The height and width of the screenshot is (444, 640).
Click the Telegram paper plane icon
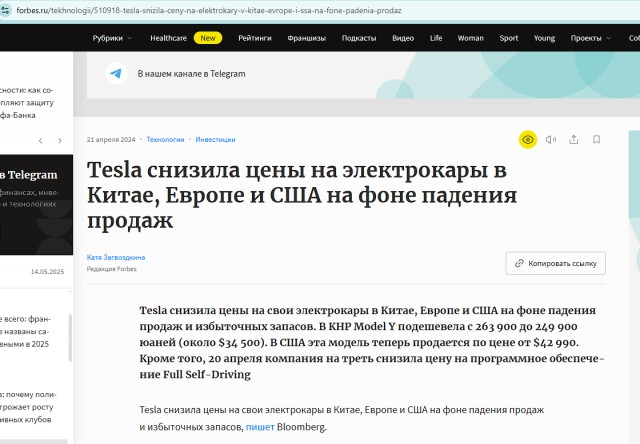coord(116,73)
